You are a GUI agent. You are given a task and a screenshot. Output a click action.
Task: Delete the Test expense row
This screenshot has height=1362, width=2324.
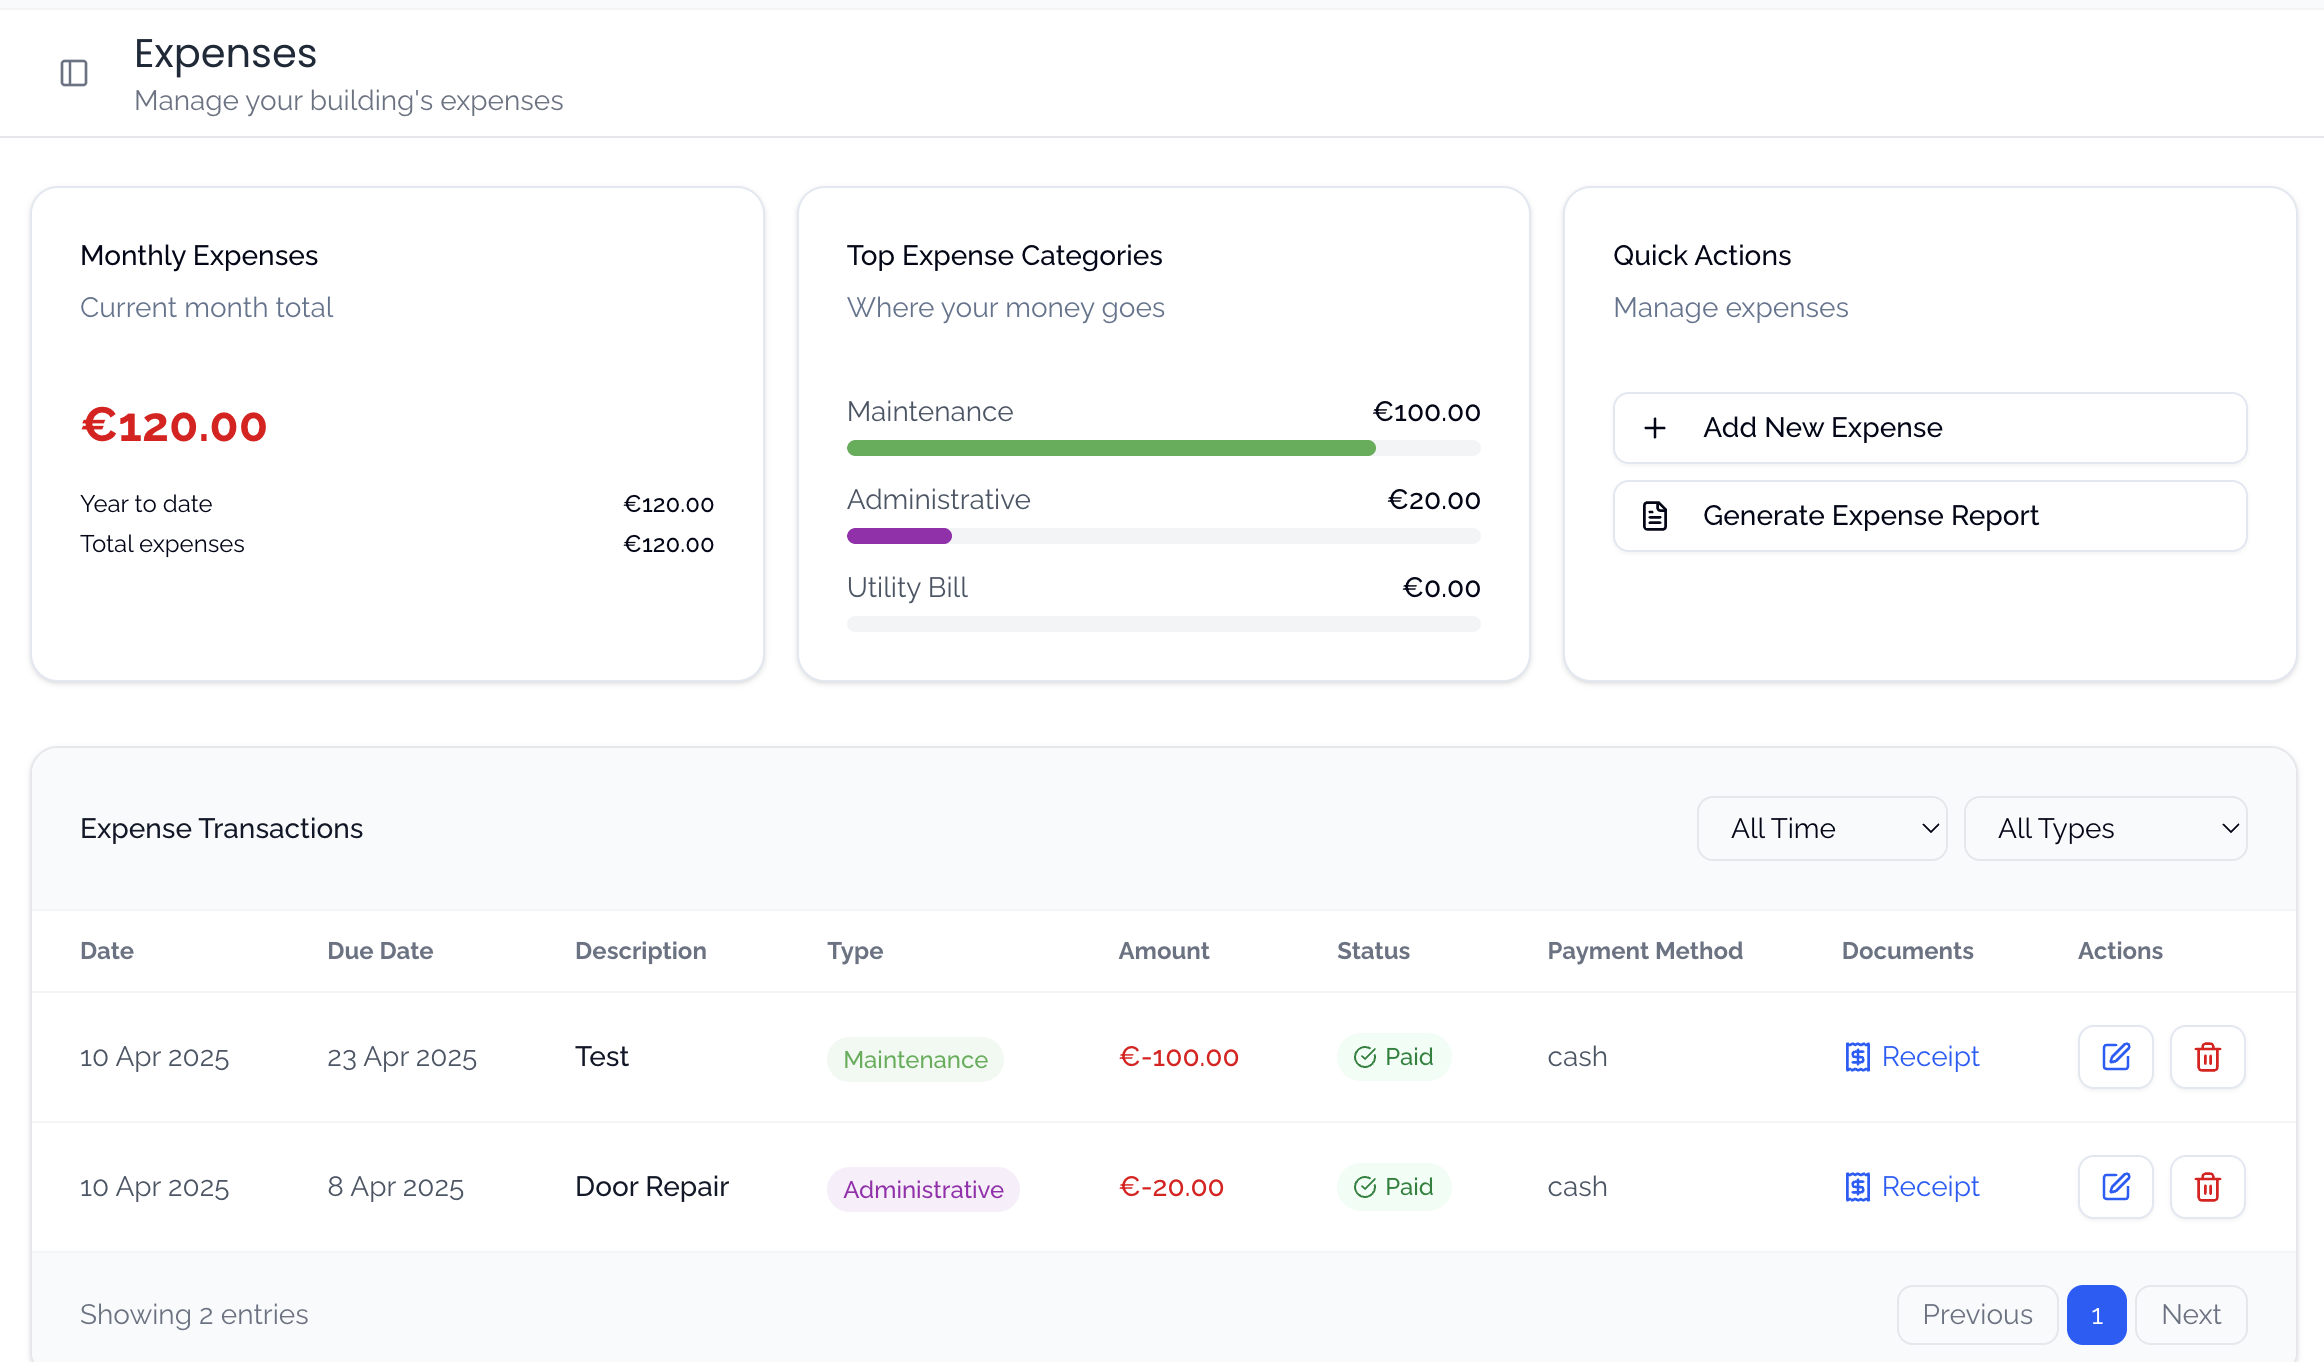point(2207,1057)
